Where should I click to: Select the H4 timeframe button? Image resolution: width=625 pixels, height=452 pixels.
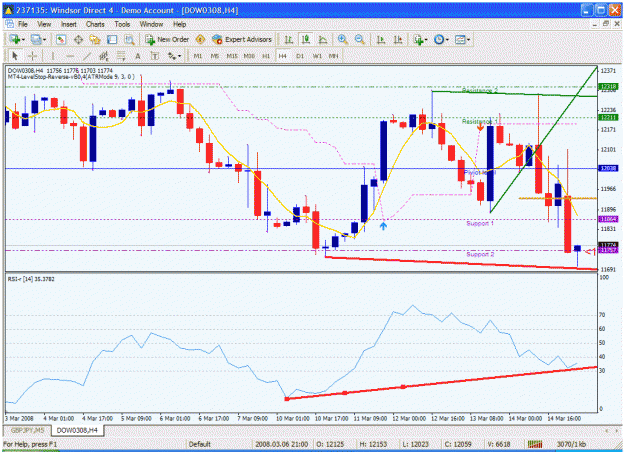coord(283,56)
